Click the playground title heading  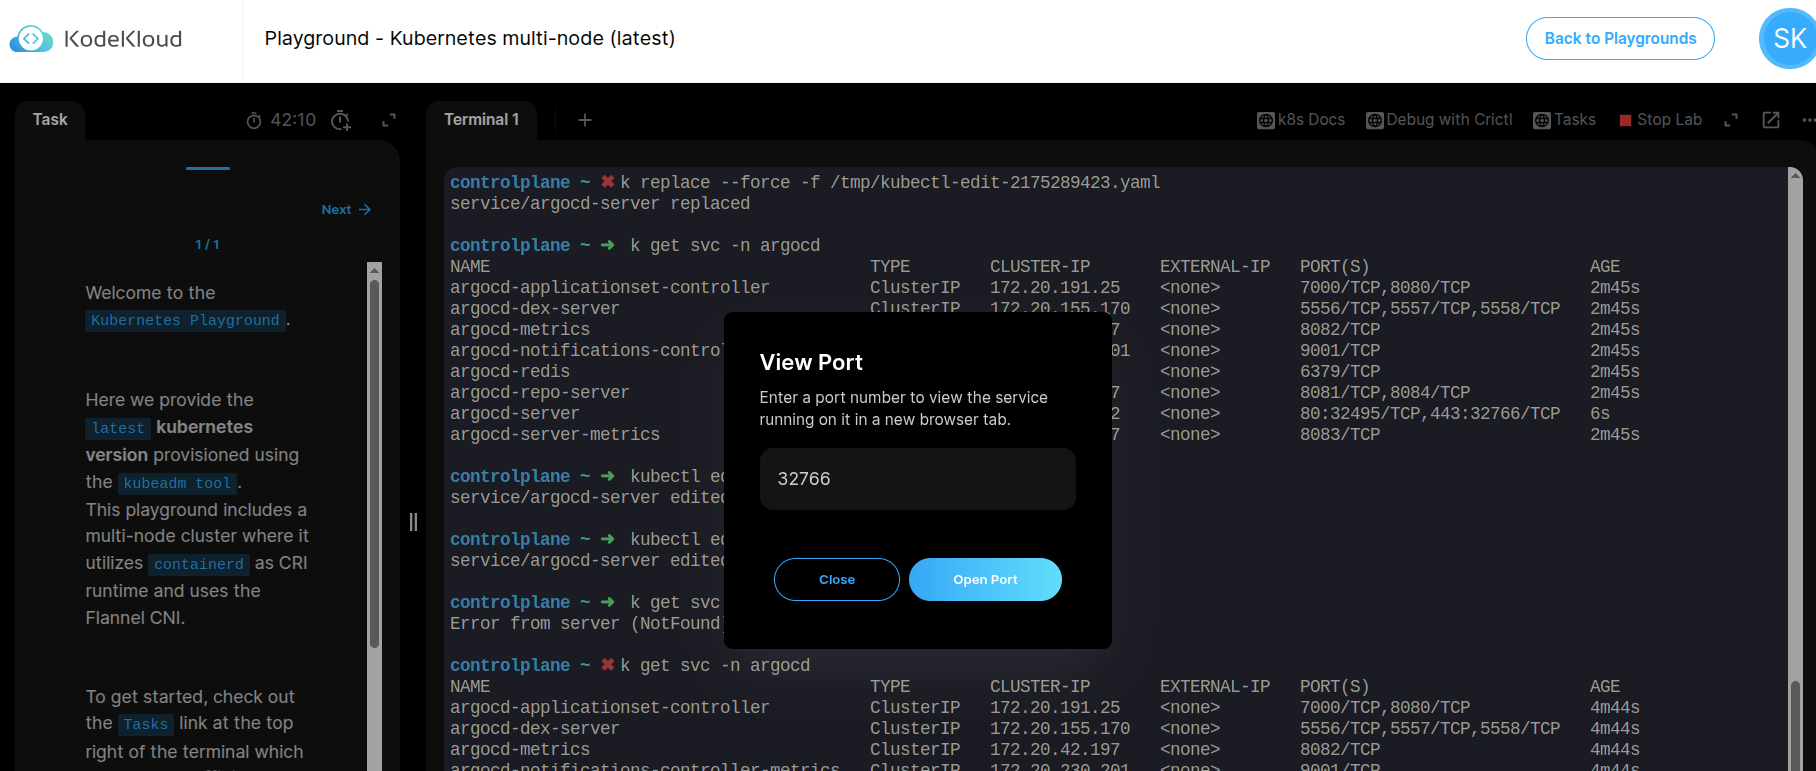click(470, 38)
